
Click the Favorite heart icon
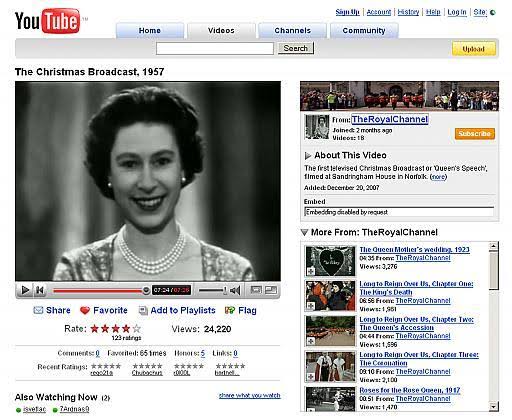click(x=85, y=310)
